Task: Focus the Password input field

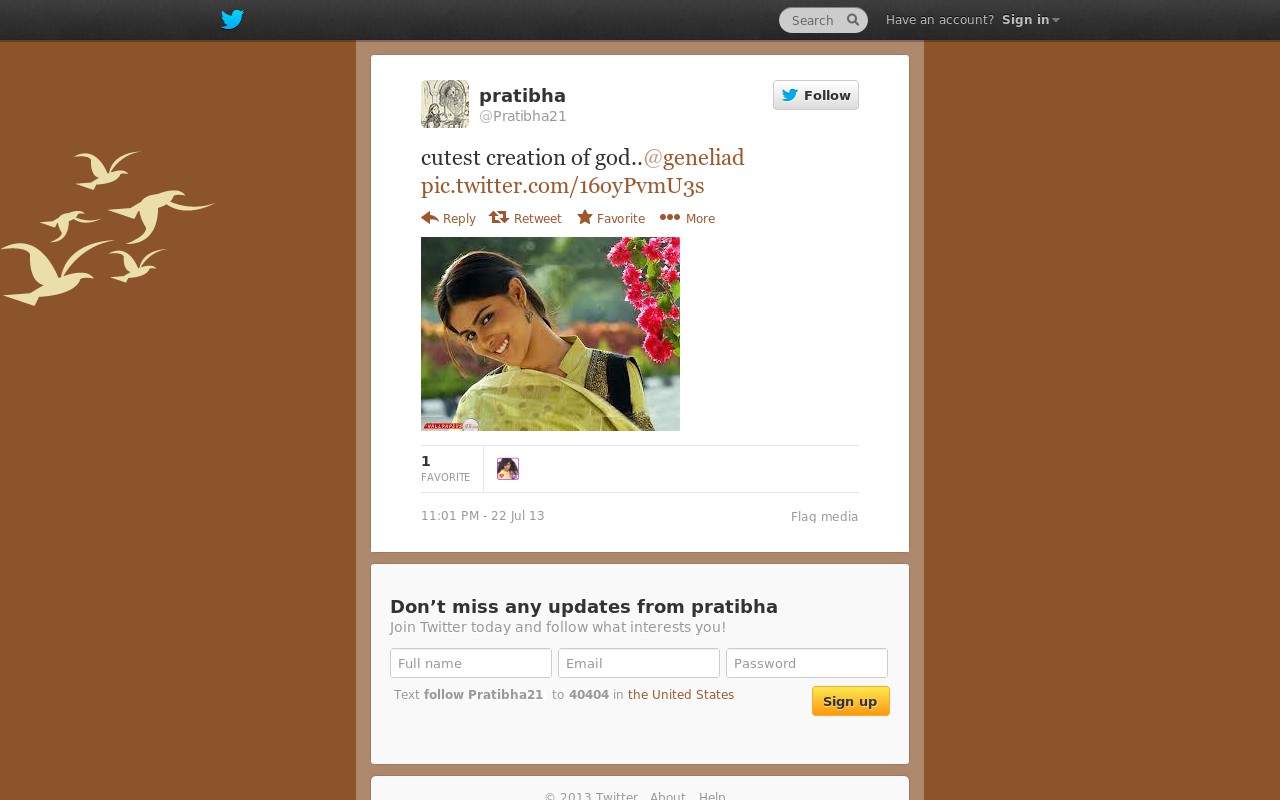Action: pyautogui.click(x=807, y=663)
